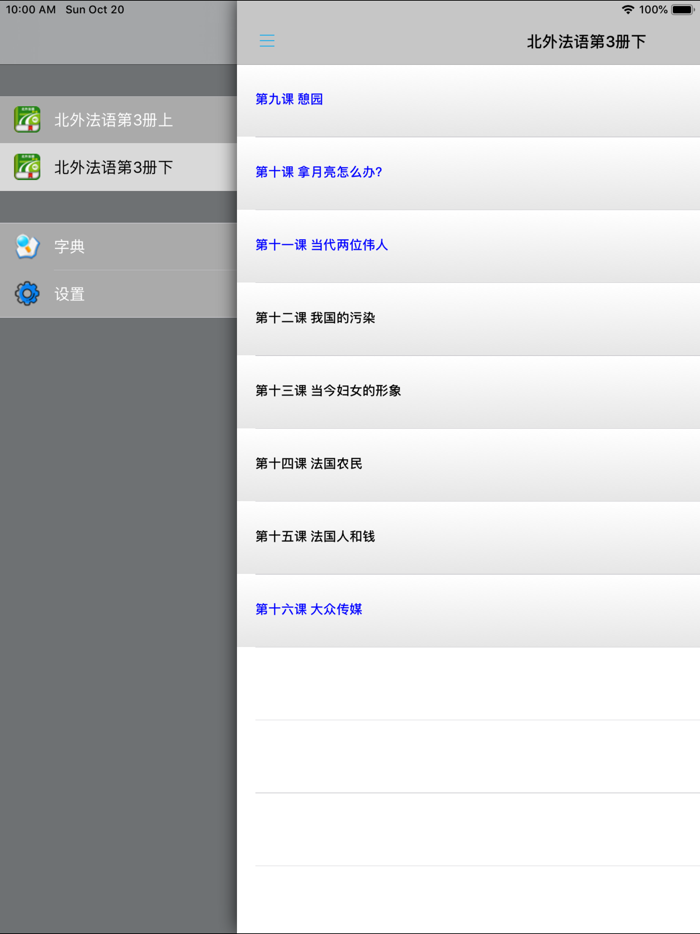Open lesson 第十五课 法国人和钱
The height and width of the screenshot is (934, 700).
pyautogui.click(x=315, y=537)
